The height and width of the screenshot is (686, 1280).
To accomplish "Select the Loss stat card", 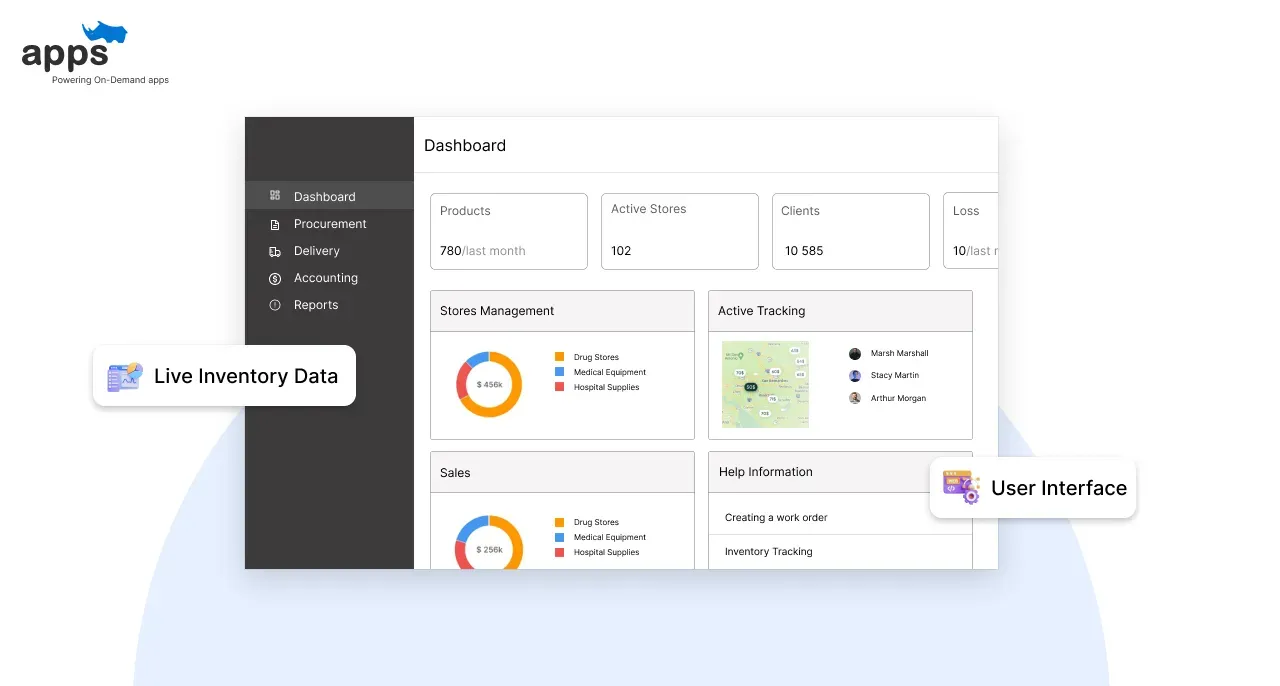I will 971,231.
